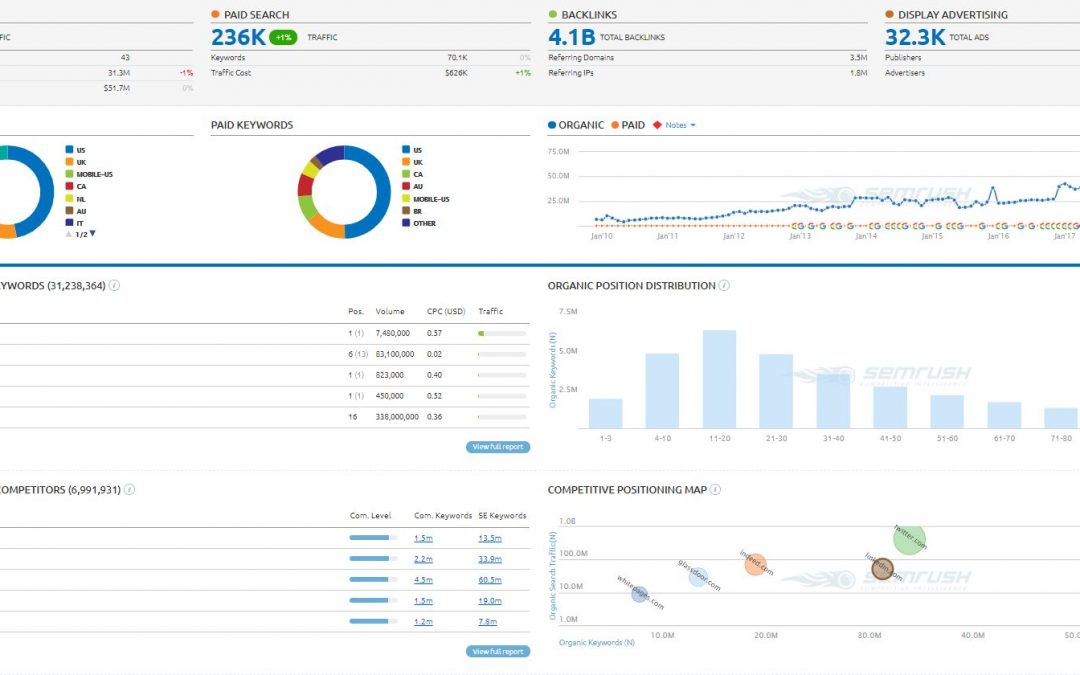
Task: Click competition level bar in the 60.5m row
Action: click(x=373, y=580)
